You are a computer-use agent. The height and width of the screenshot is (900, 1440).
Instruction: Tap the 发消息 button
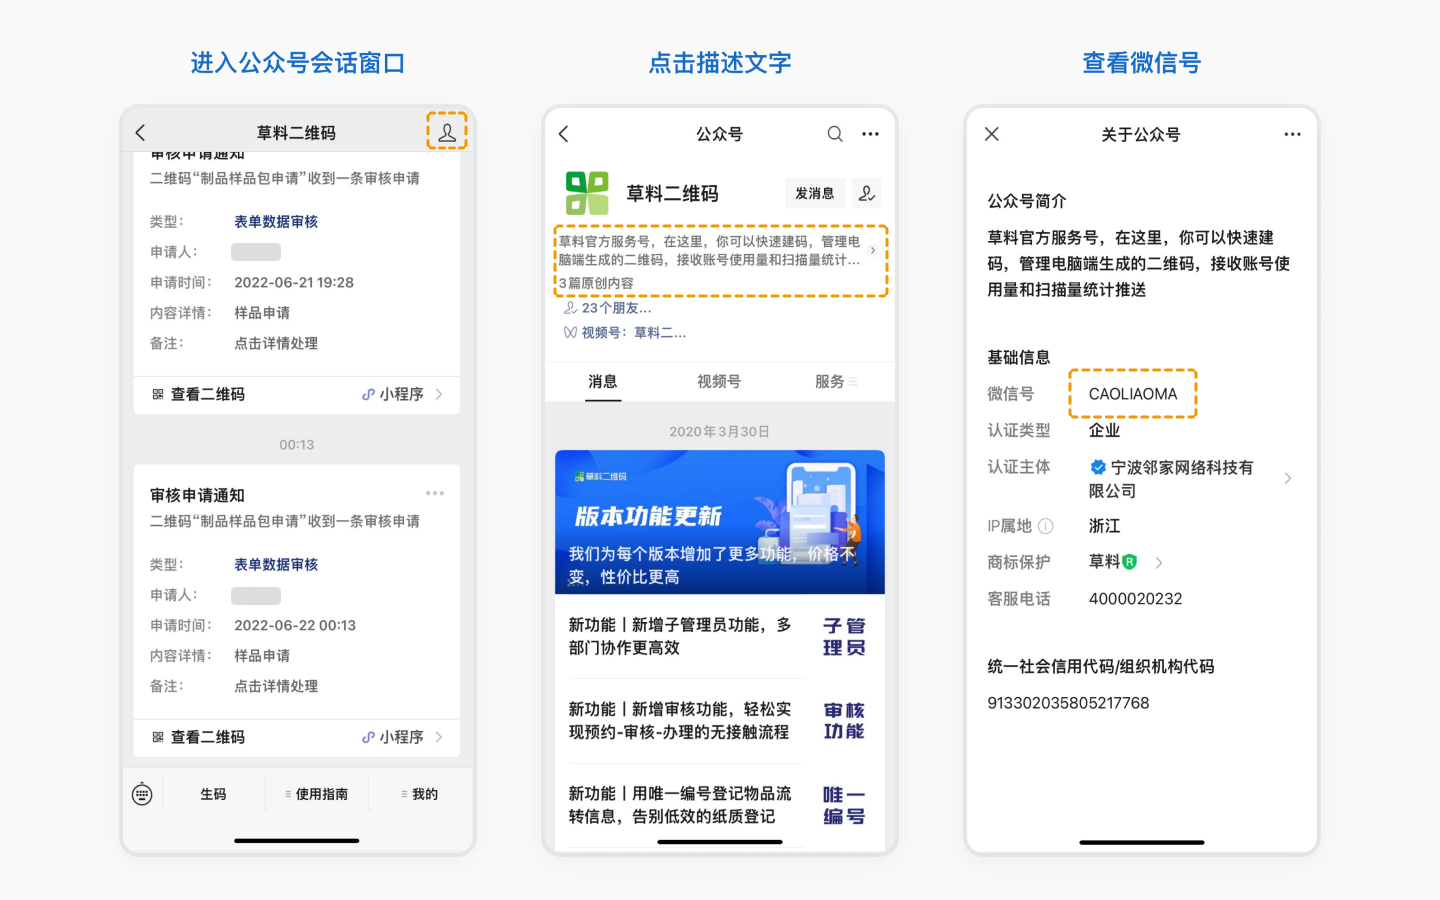point(815,193)
